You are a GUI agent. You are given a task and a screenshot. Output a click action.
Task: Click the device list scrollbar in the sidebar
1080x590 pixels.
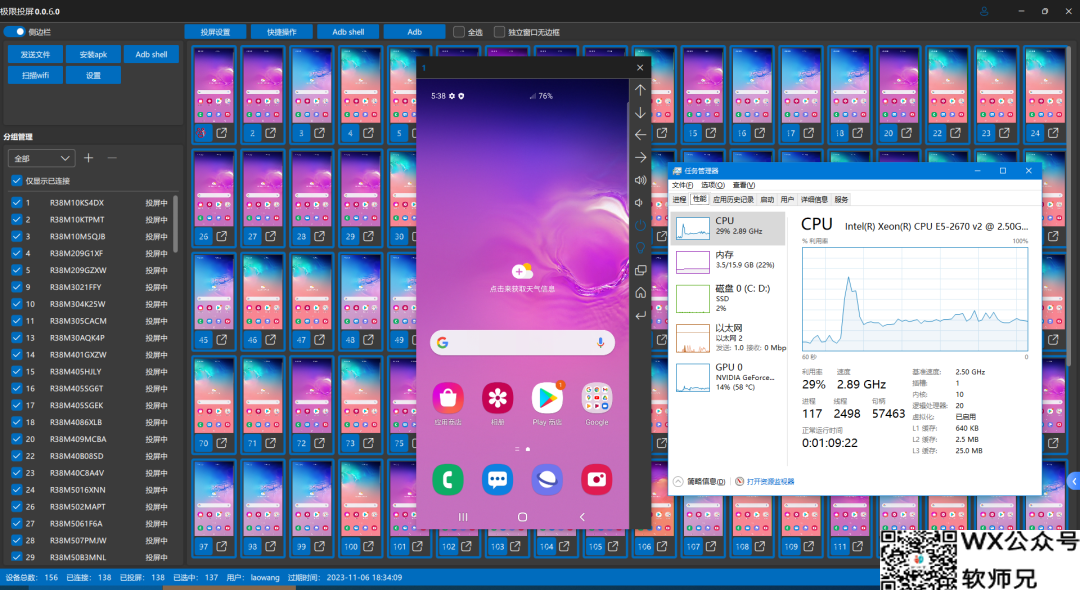[x=175, y=224]
